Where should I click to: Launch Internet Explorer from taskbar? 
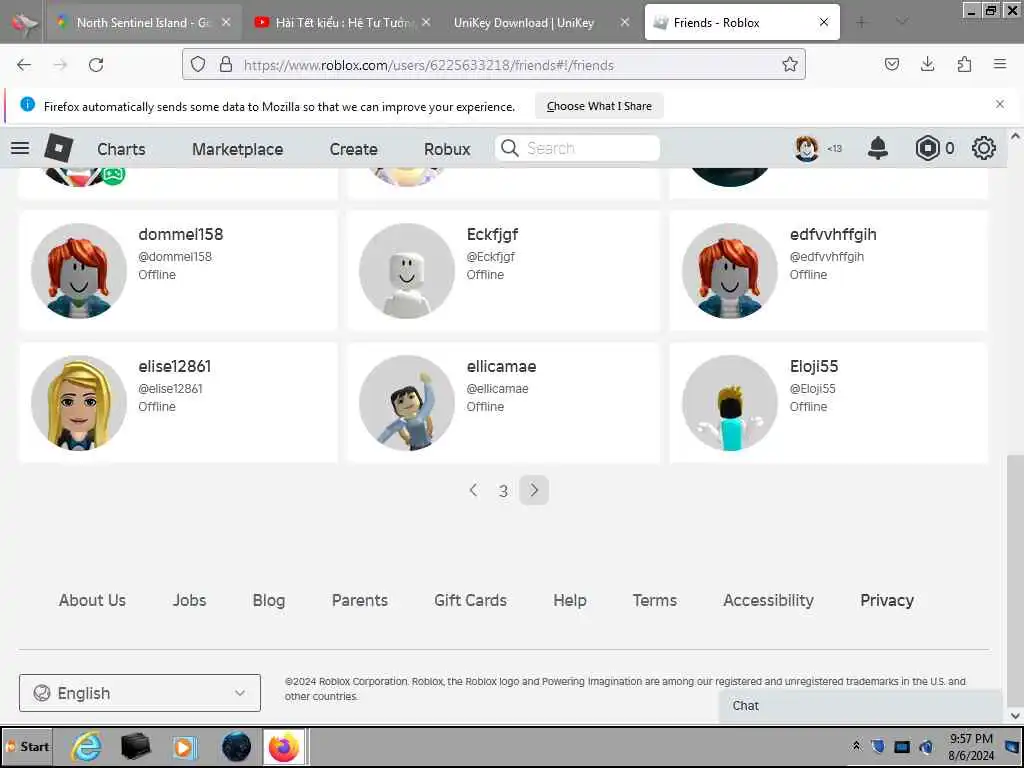point(87,746)
